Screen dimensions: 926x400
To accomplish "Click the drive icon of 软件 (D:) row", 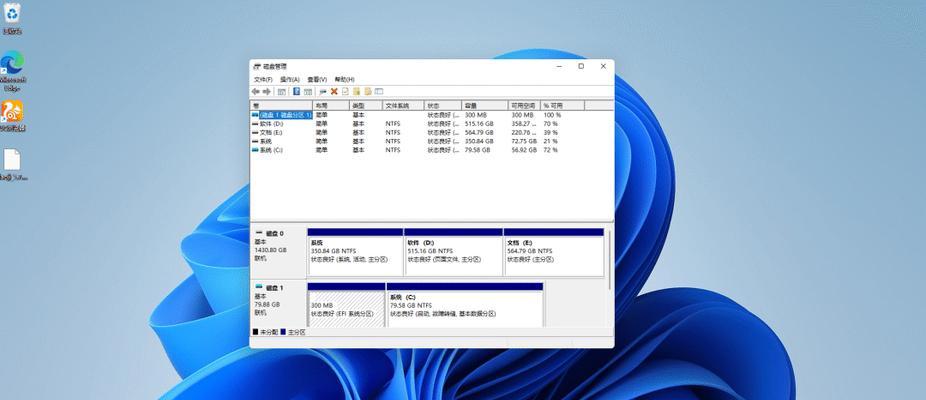I will [x=255, y=124].
